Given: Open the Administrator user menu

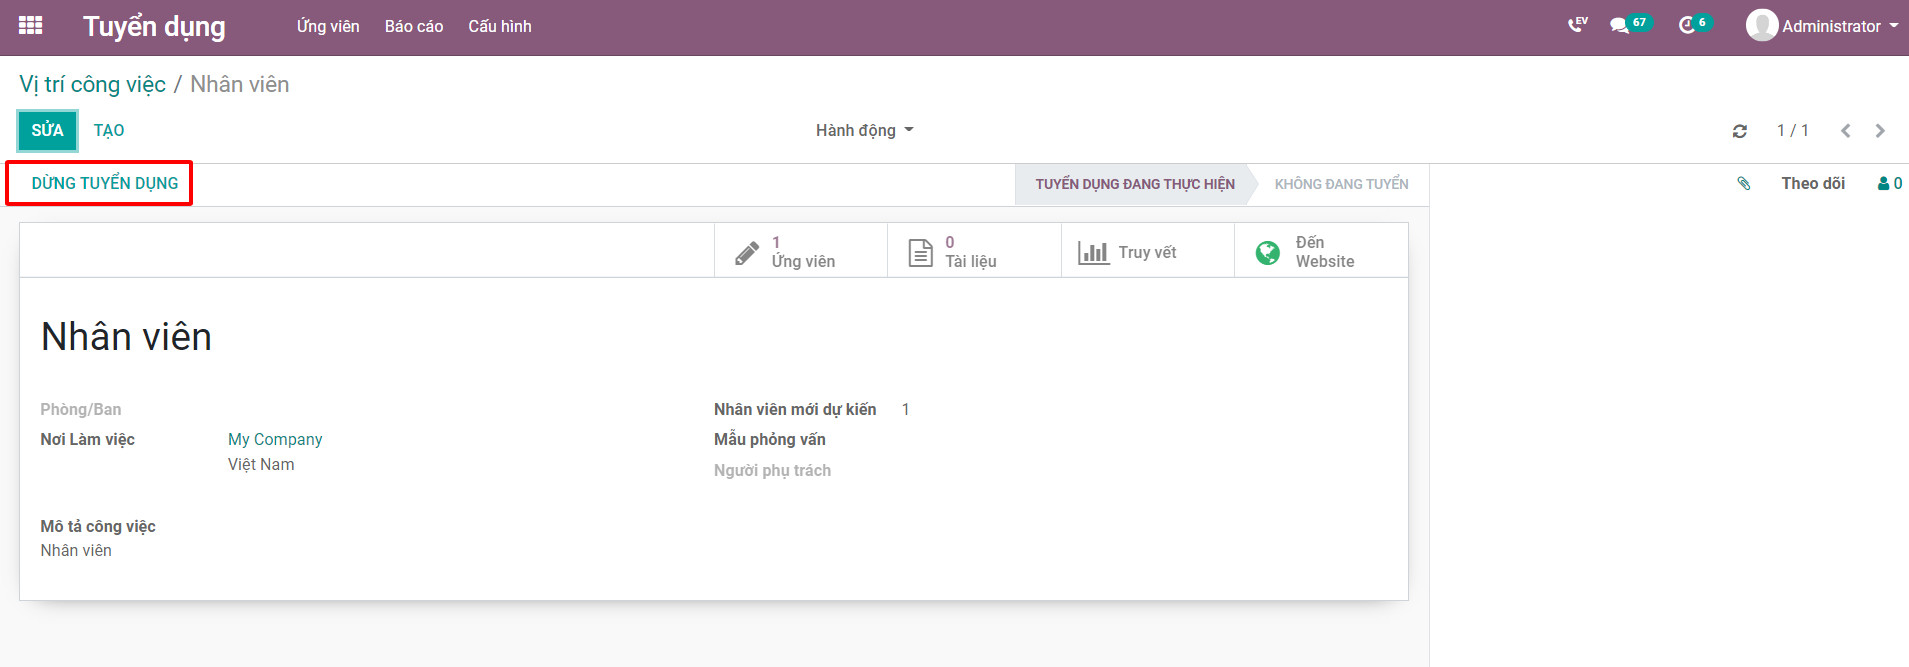Looking at the screenshot, I should click(x=1822, y=26).
